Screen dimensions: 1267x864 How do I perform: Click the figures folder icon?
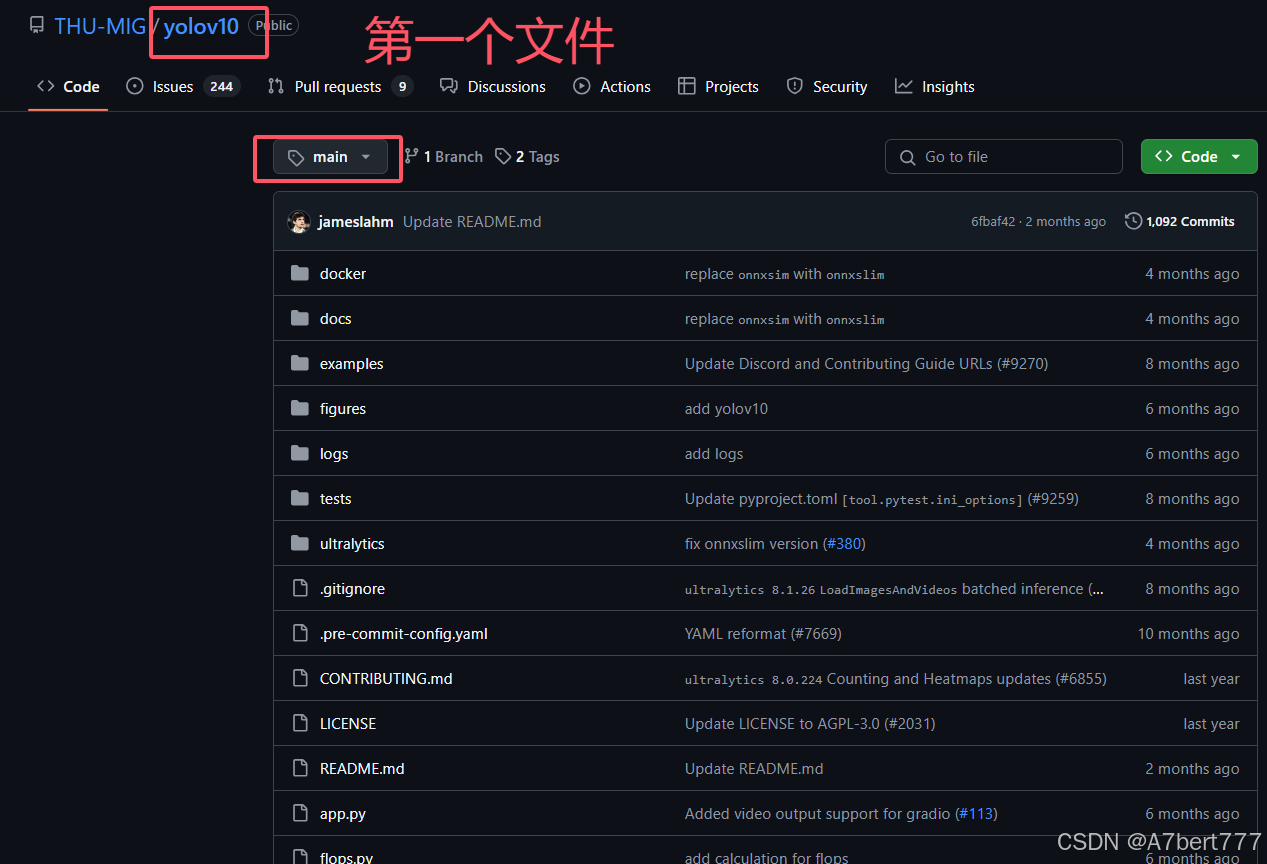click(x=299, y=408)
